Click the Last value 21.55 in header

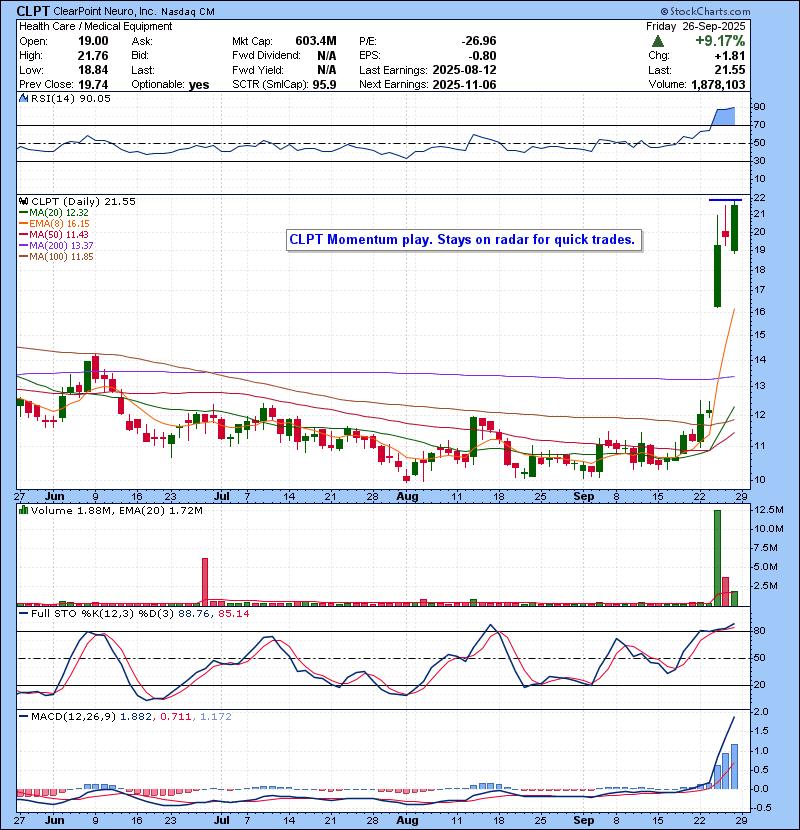click(730, 70)
